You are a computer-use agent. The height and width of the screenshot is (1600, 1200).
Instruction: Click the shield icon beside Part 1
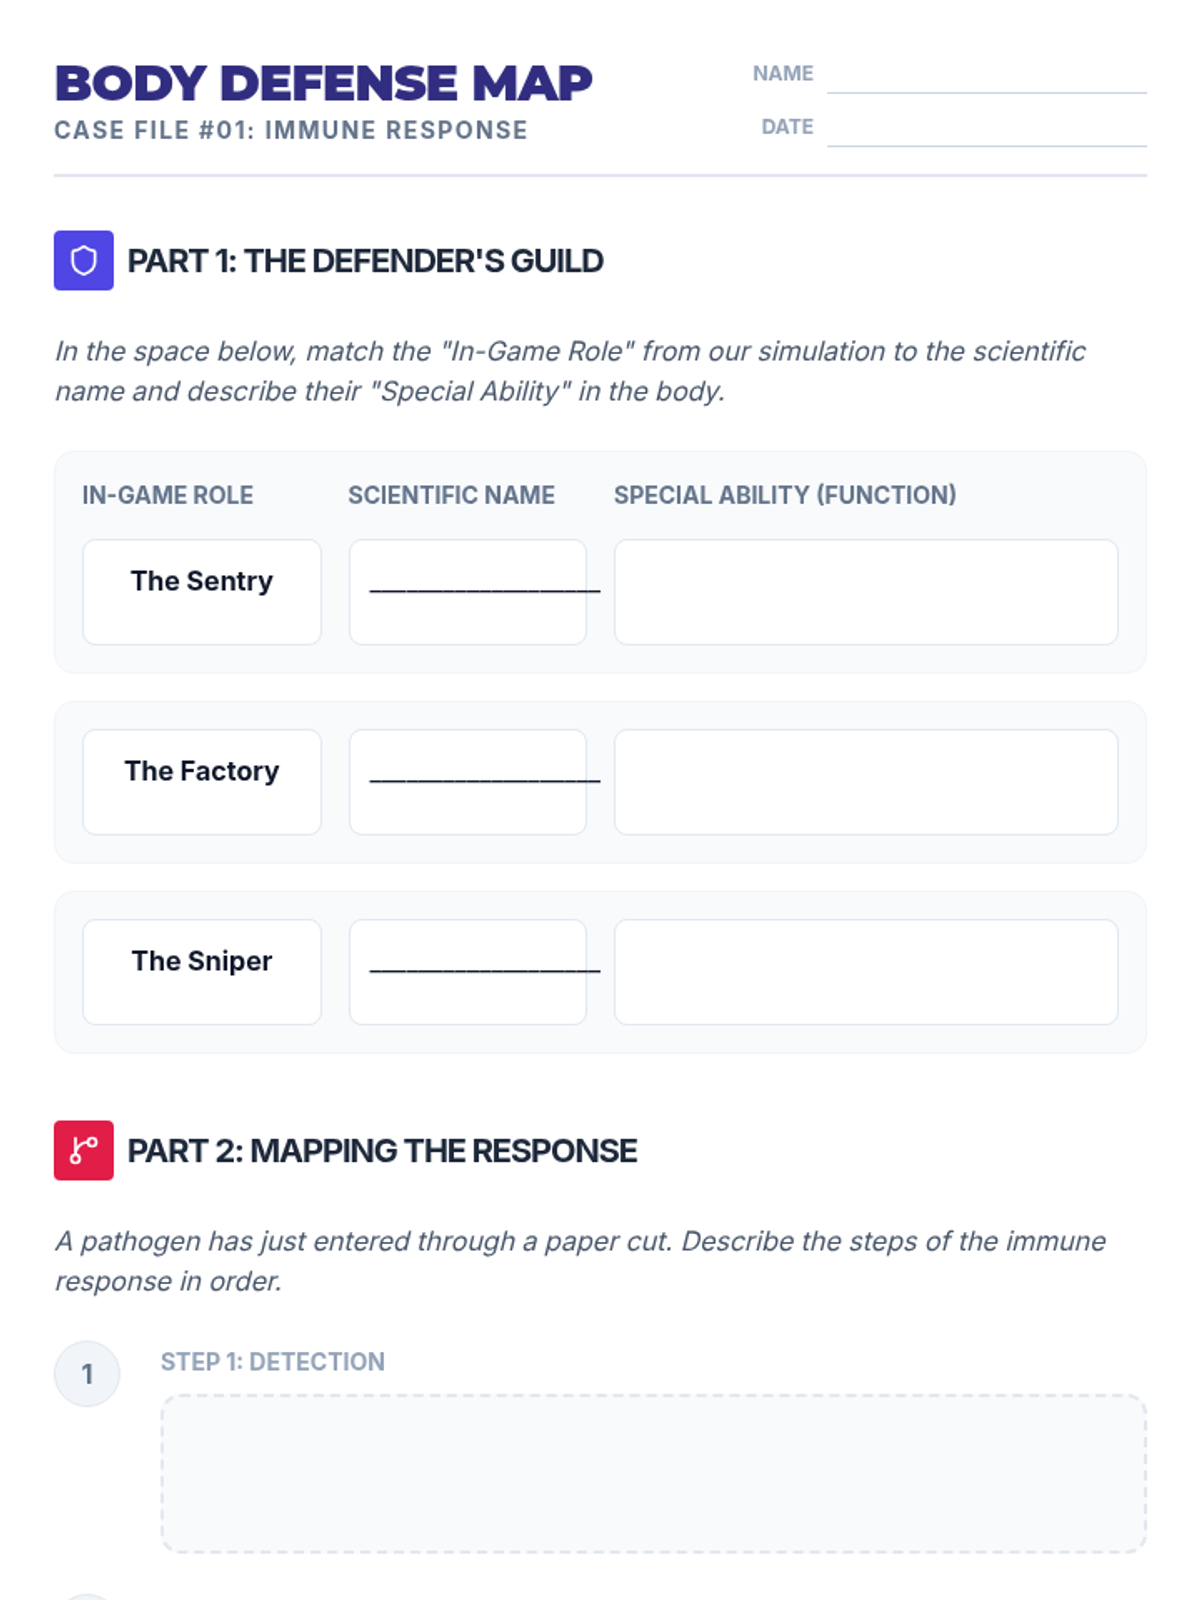pyautogui.click(x=84, y=261)
